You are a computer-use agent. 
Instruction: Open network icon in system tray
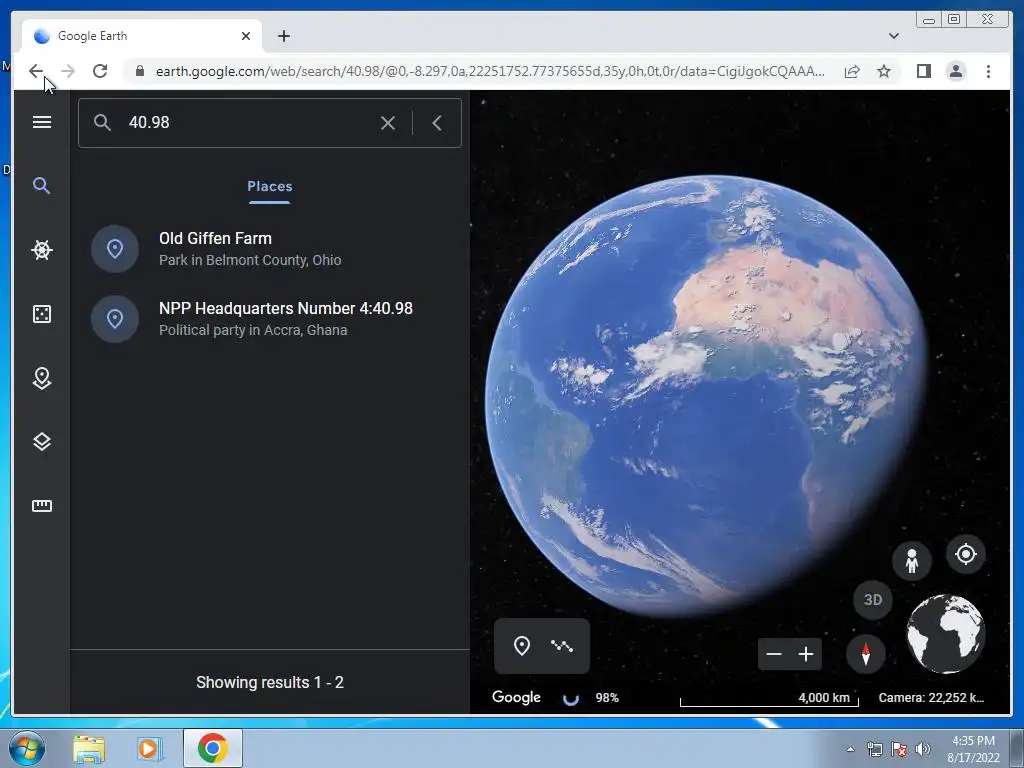tap(874, 749)
